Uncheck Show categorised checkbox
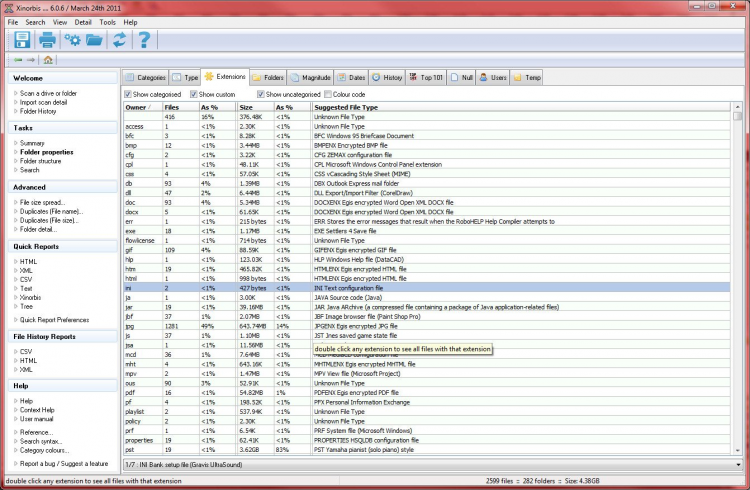Viewport: 750px width, 490px height. (x=127, y=93)
